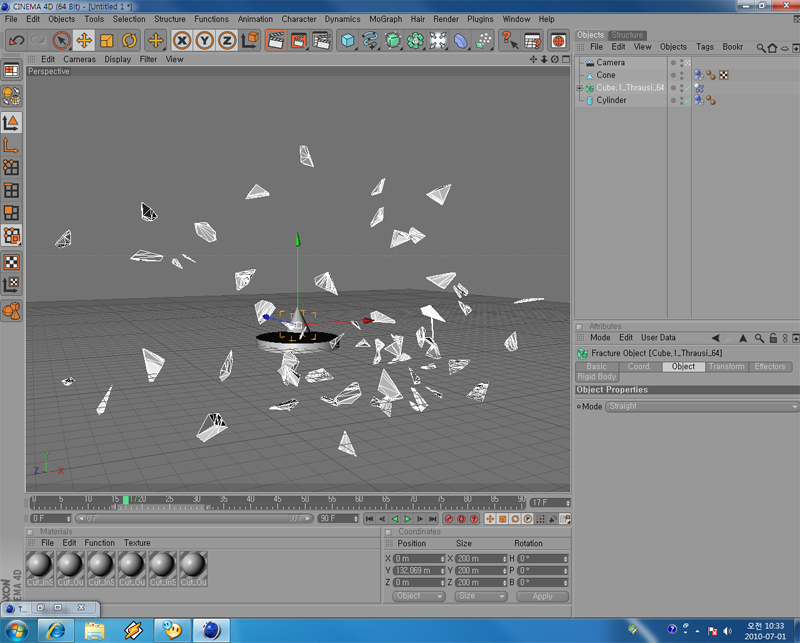Go to start of animation

point(369,519)
